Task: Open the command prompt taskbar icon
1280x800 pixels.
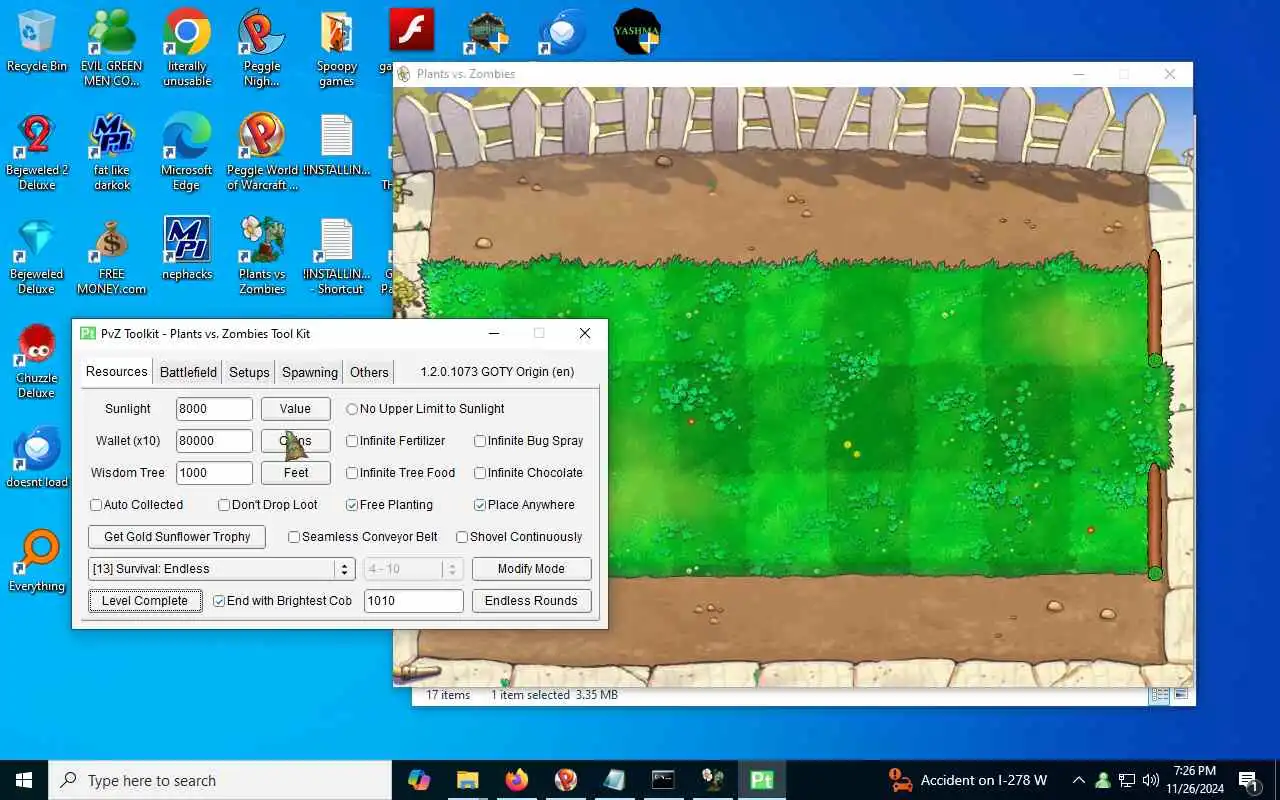Action: click(663, 780)
